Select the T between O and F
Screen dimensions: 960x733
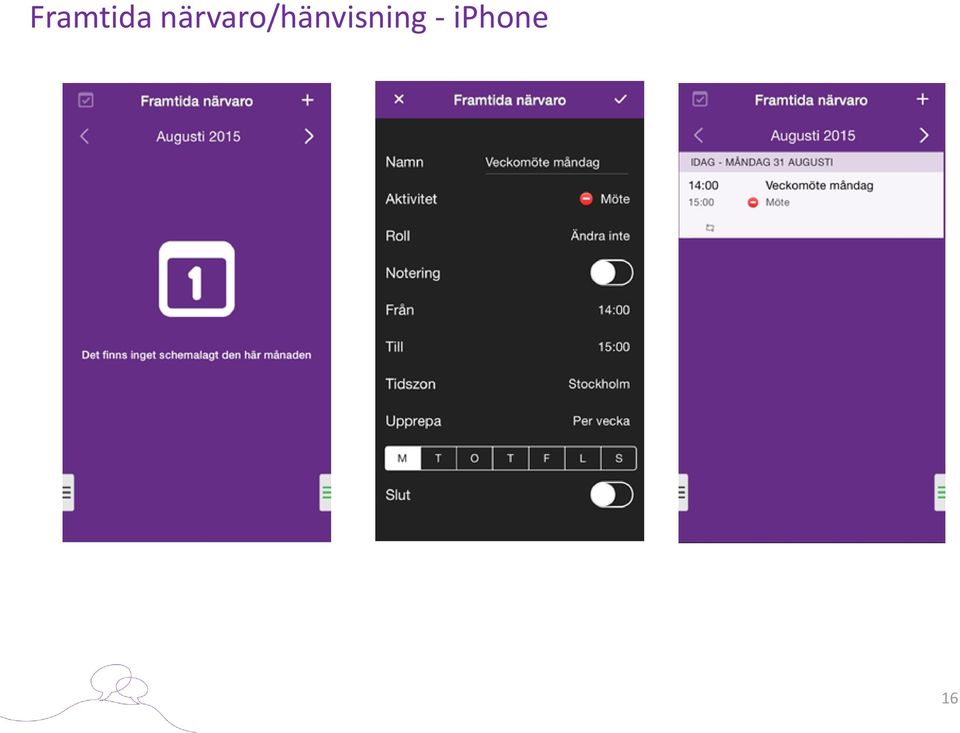coord(510,458)
